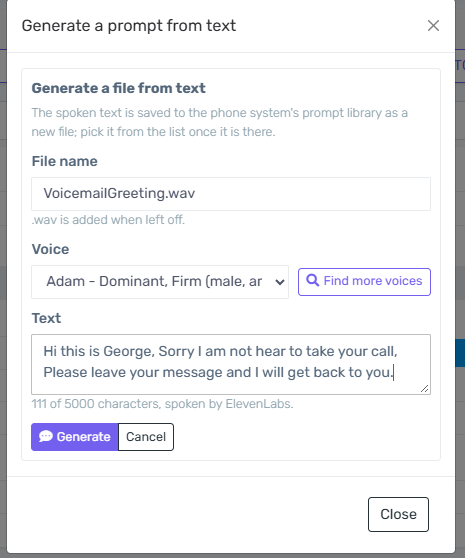Dismiss the dialog with the X icon
Image resolution: width=465 pixels, height=558 pixels.
click(433, 26)
